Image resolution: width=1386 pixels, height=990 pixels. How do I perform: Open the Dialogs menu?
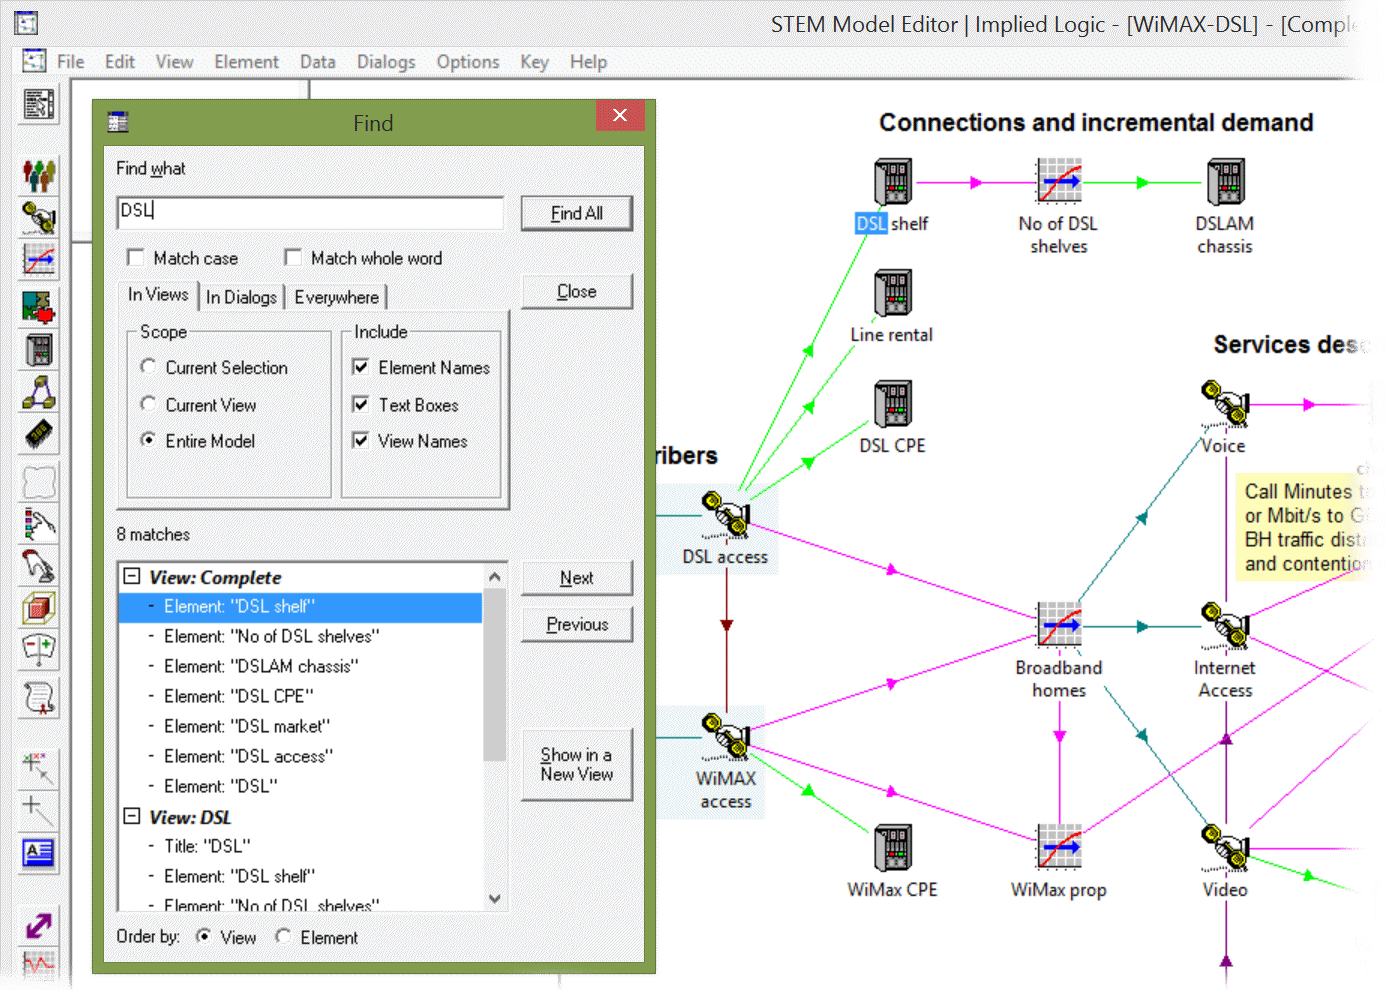point(386,62)
